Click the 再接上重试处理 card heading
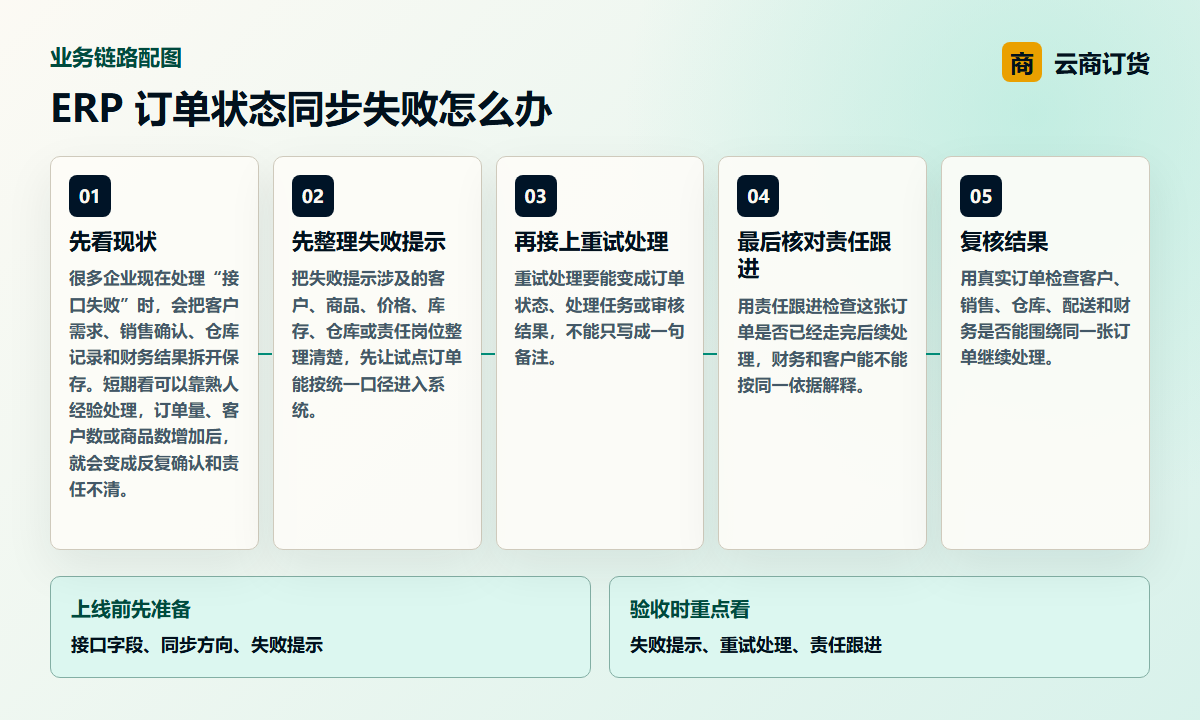1200x720 pixels. point(592,242)
